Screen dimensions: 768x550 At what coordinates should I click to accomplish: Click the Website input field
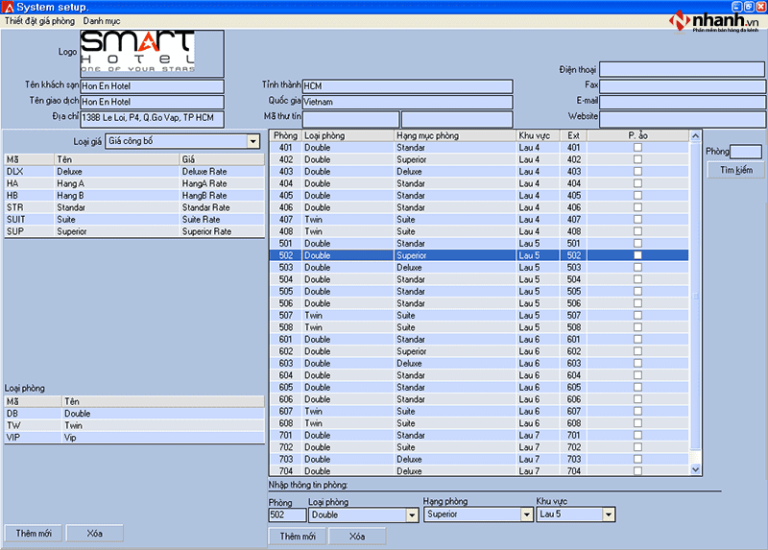(x=682, y=118)
